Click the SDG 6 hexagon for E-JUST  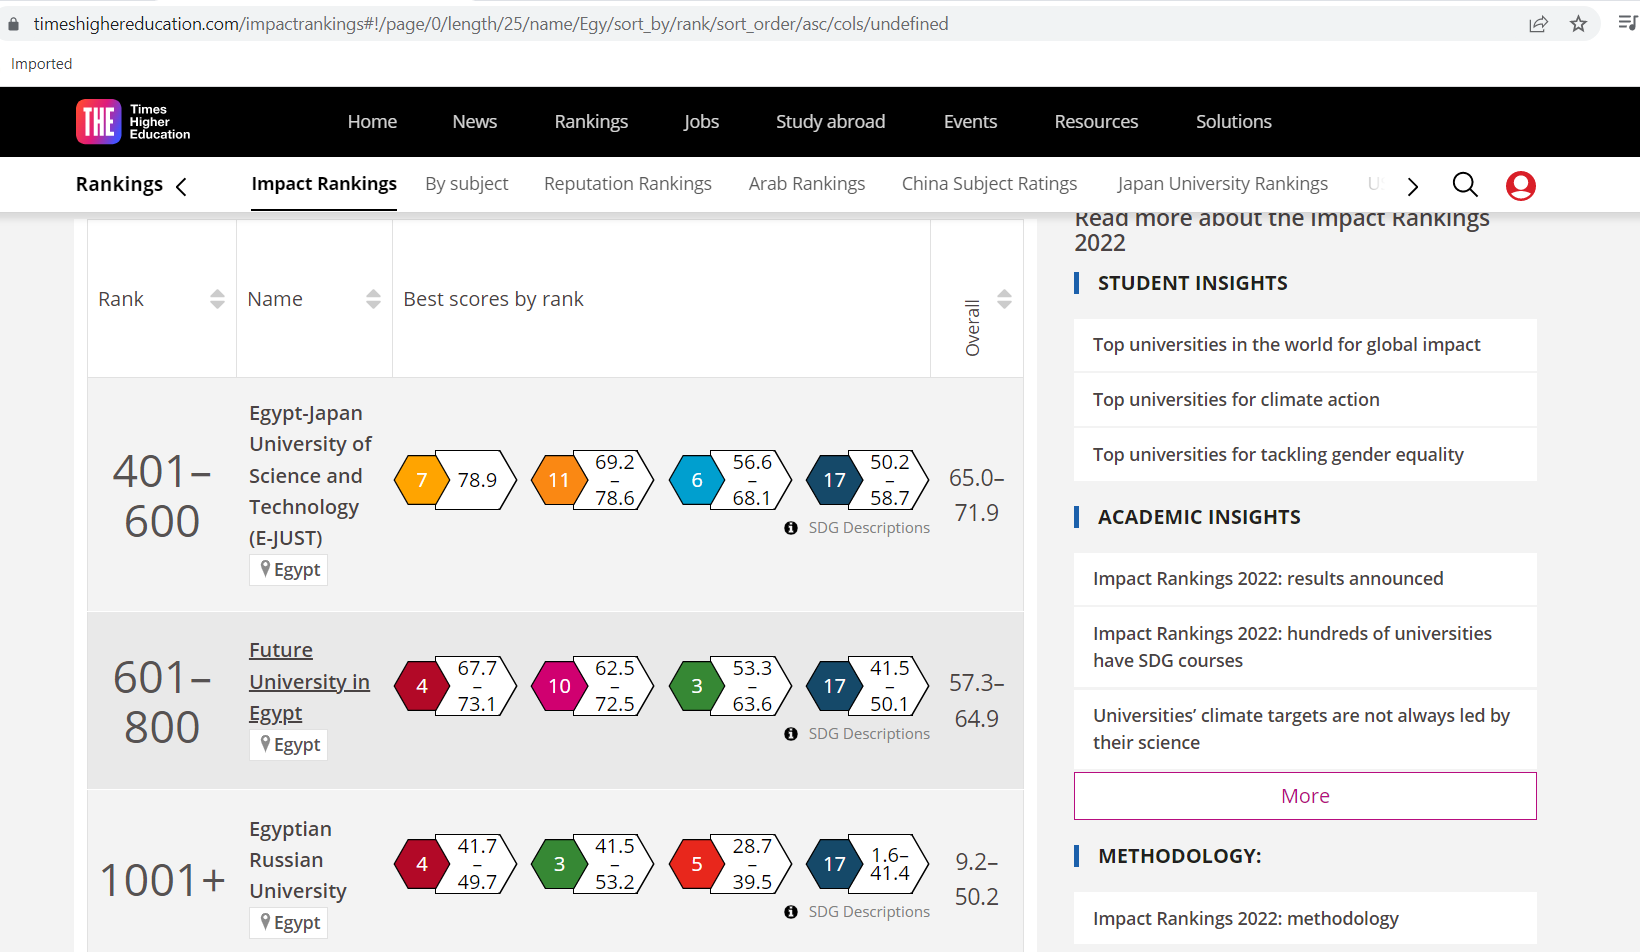(x=697, y=480)
